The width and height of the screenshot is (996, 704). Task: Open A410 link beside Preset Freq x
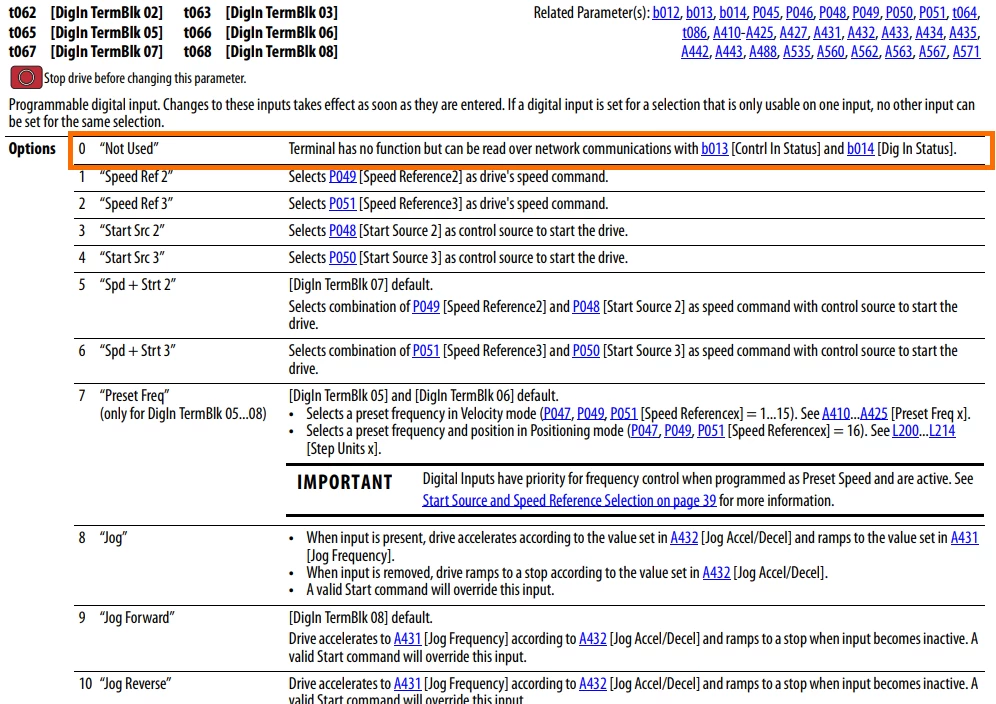coord(836,414)
